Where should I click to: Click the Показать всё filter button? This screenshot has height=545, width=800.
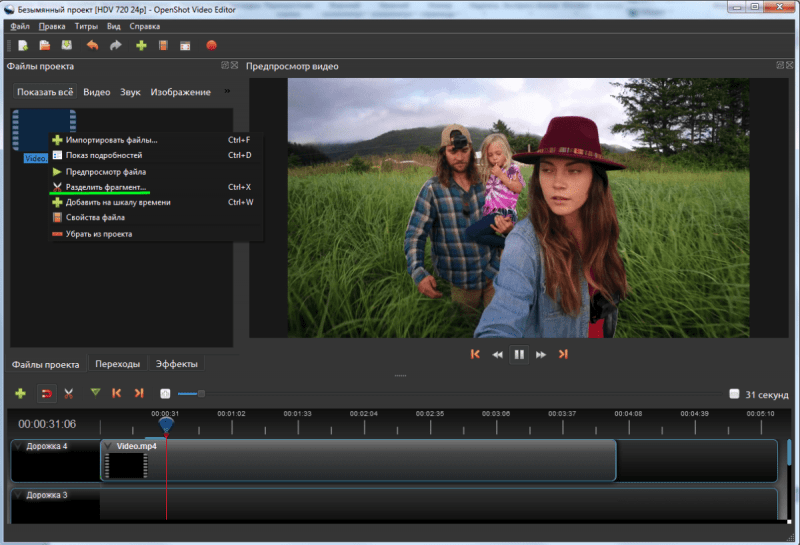(45, 92)
